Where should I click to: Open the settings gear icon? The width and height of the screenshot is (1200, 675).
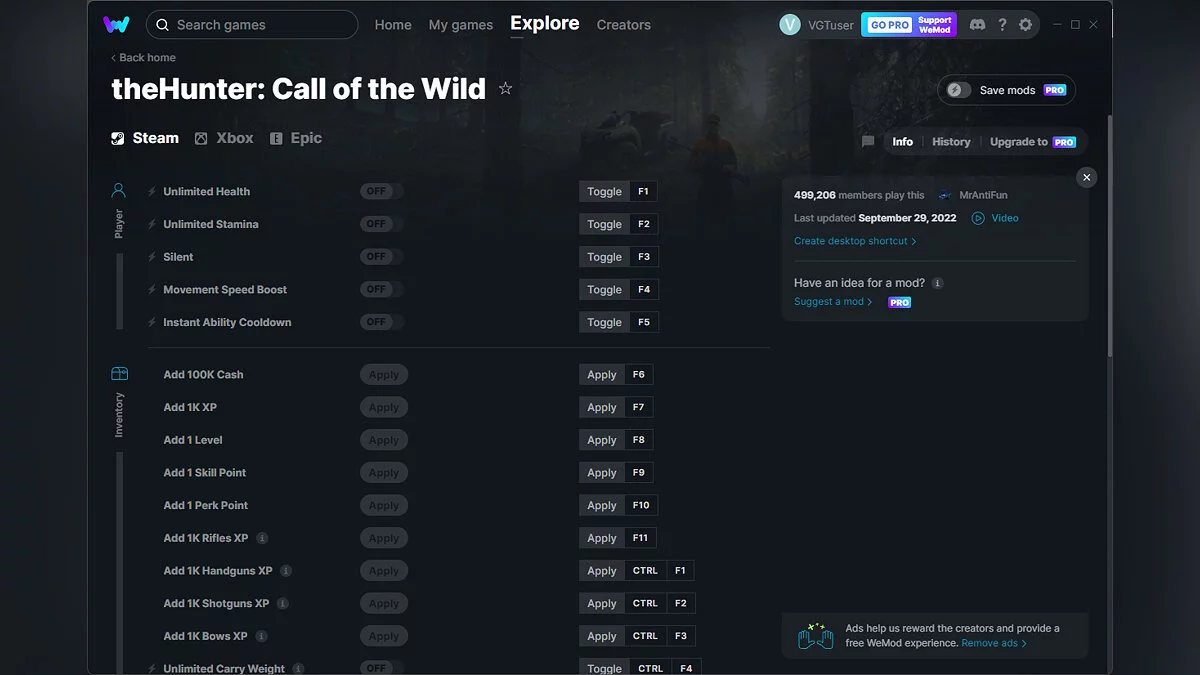pos(1025,24)
